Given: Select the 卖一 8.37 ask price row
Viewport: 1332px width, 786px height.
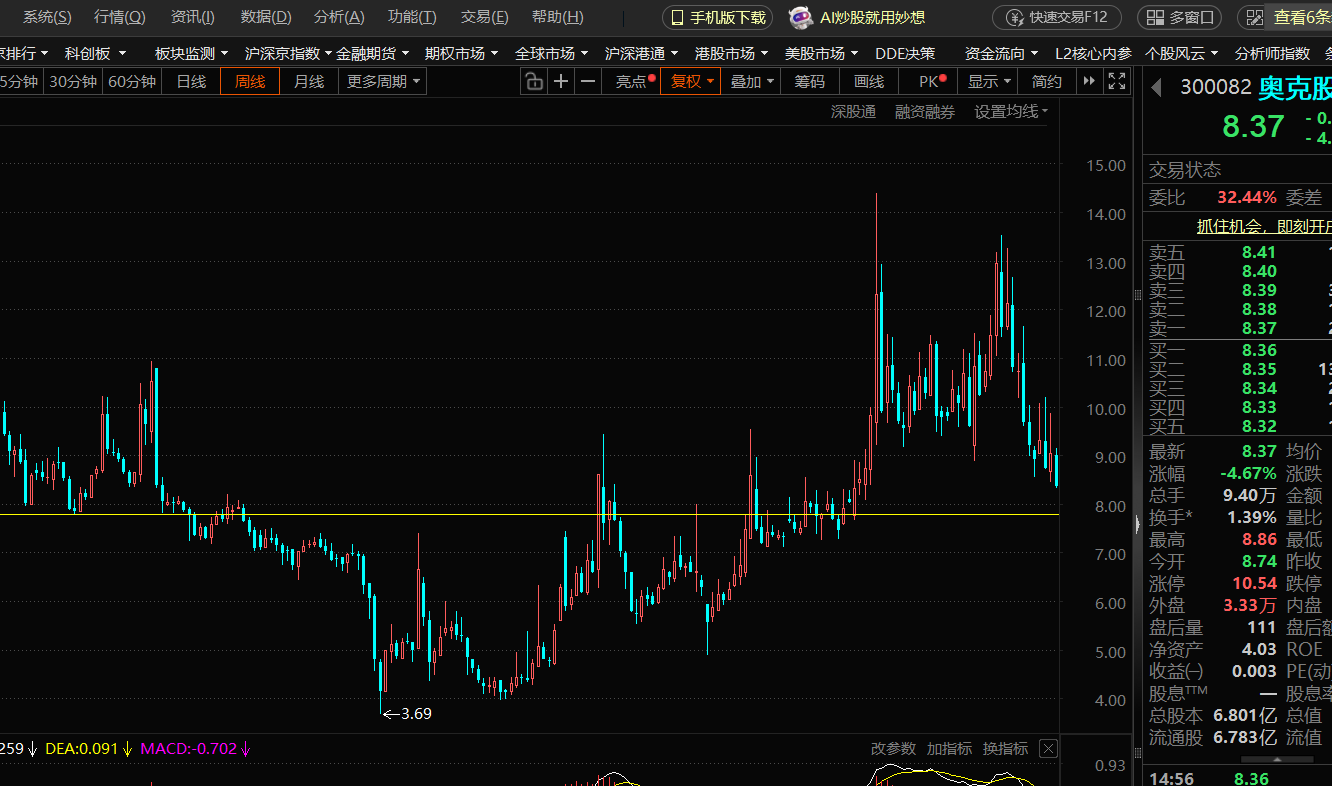Looking at the screenshot, I should [1240, 328].
